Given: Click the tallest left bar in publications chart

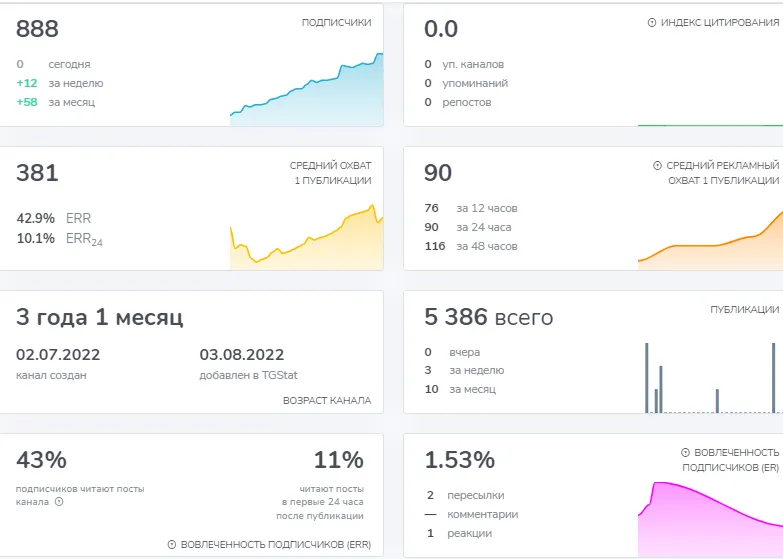Looking at the screenshot, I should (x=647, y=378).
